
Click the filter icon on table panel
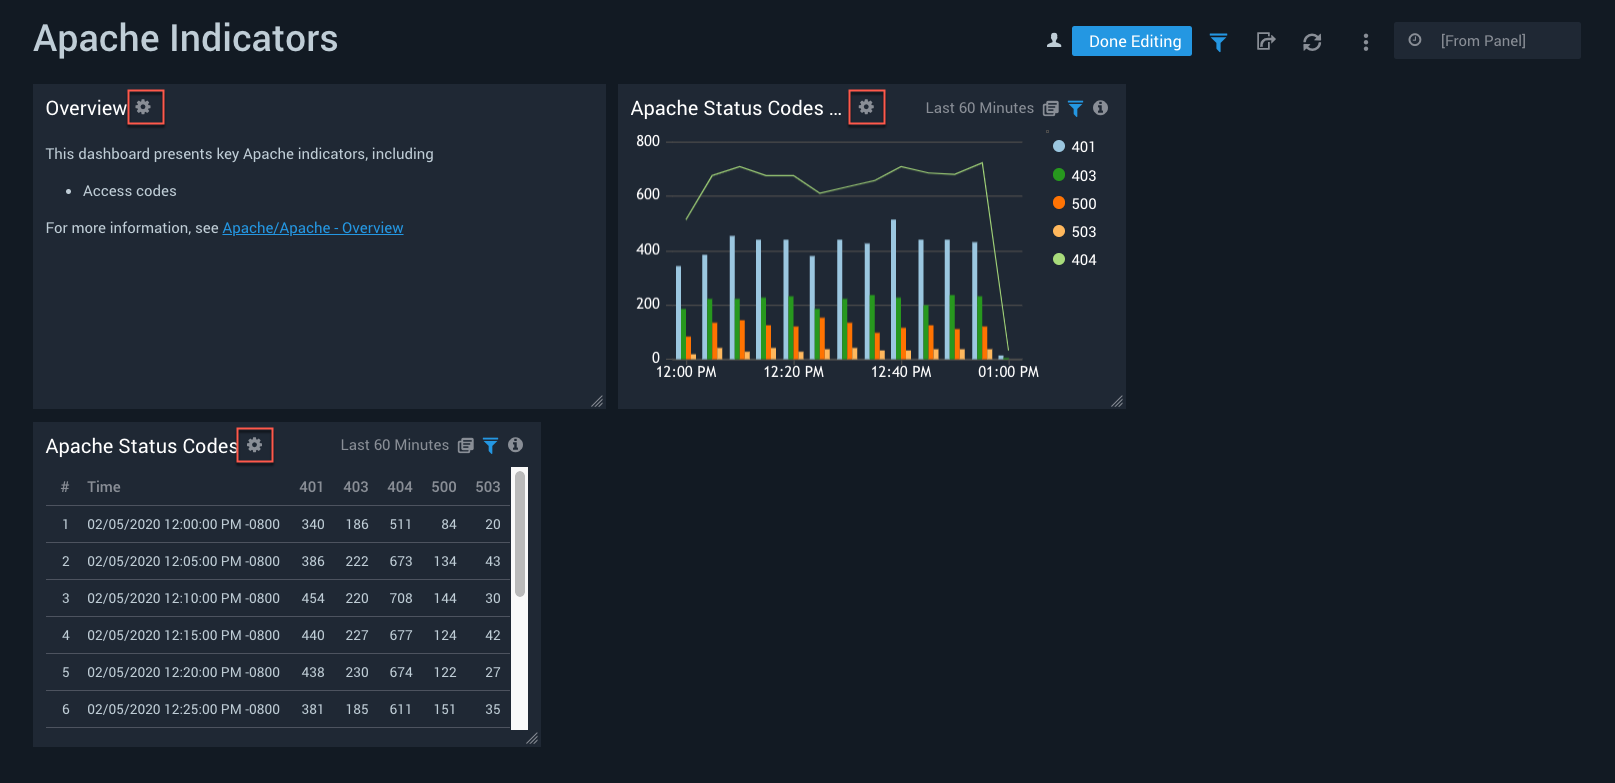pos(490,445)
